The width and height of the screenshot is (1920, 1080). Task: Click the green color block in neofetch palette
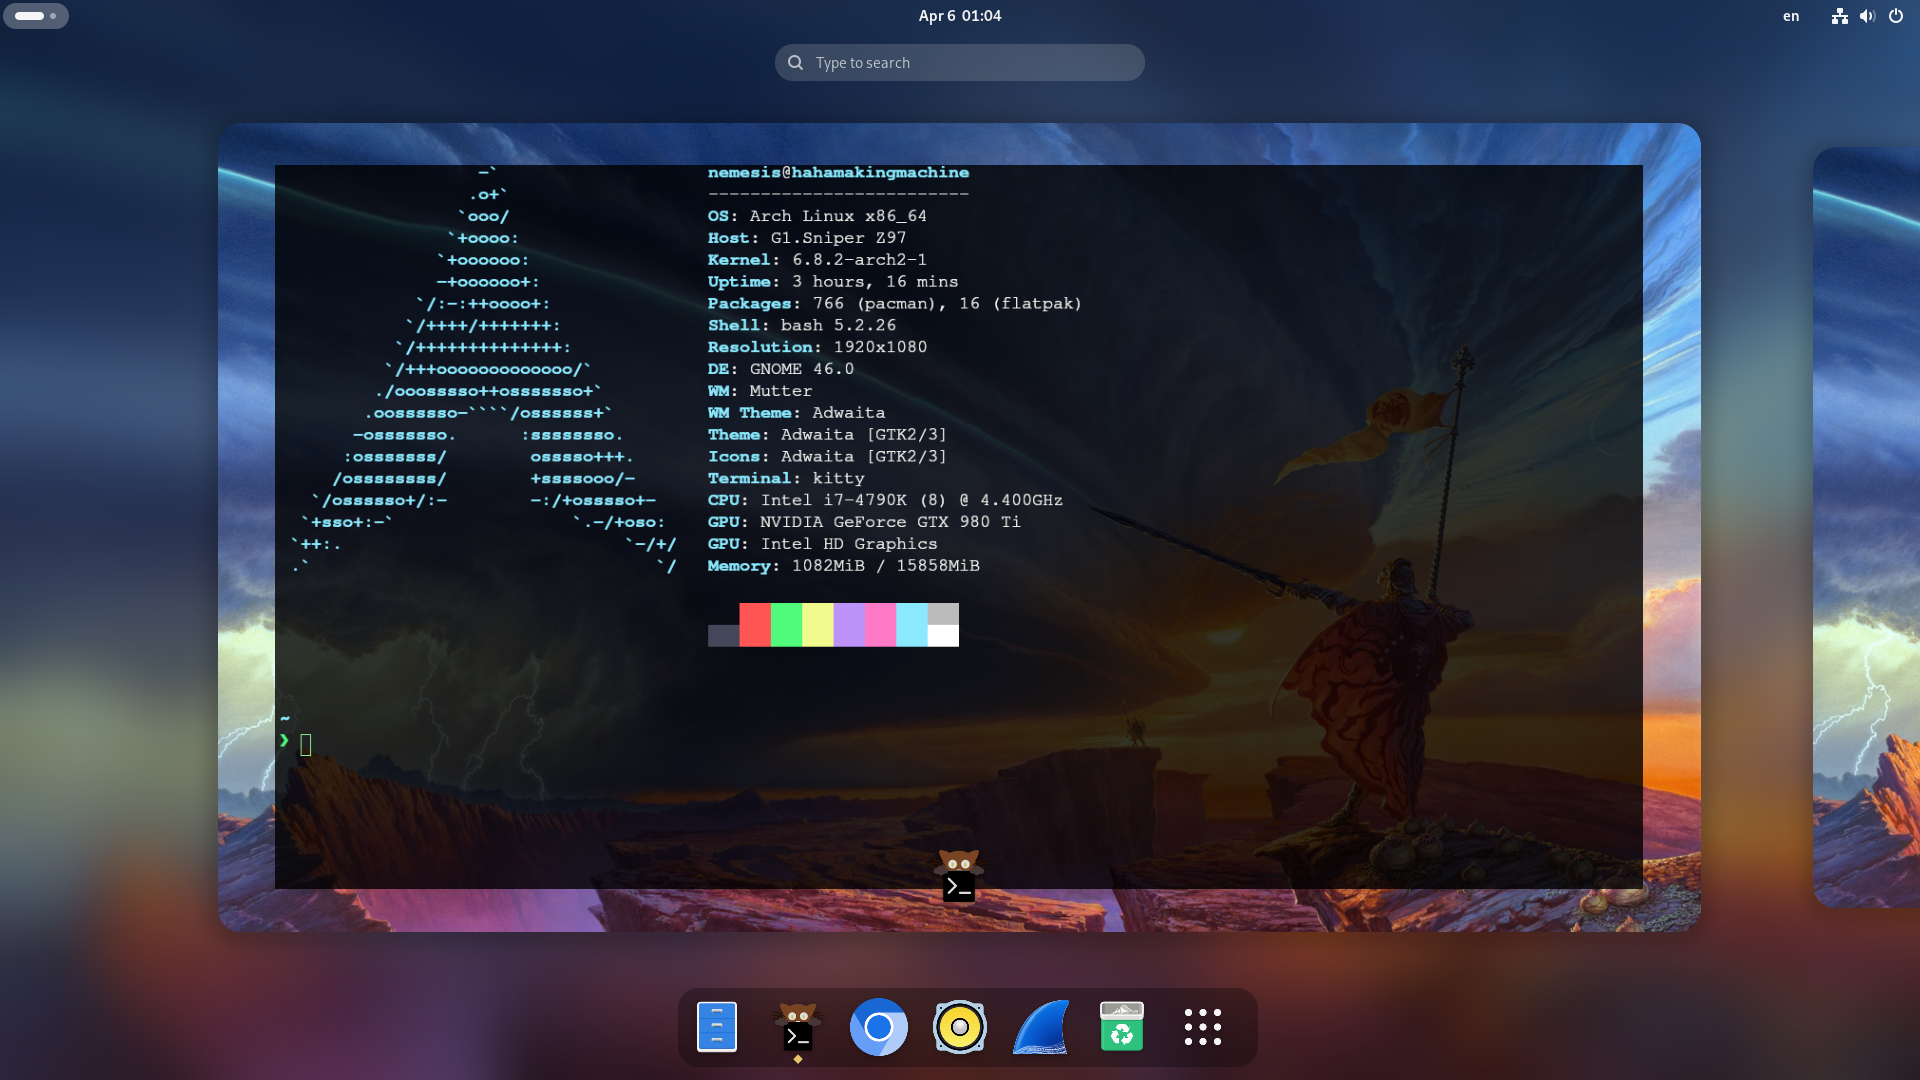786,625
